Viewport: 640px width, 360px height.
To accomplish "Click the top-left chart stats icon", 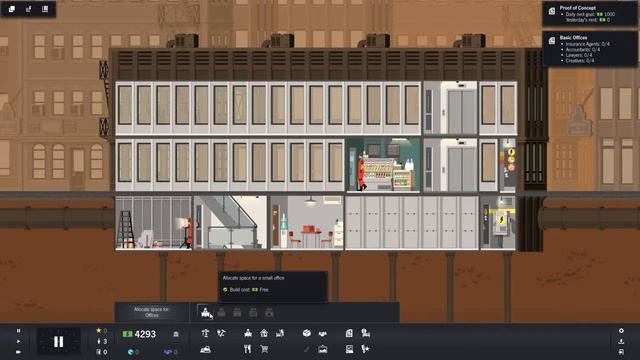I will coord(29,9).
